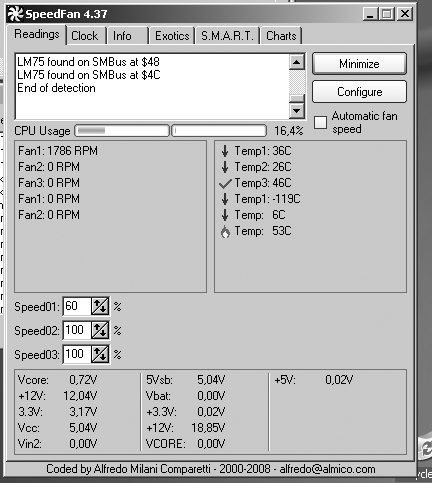Enable the Automatic fan speed checkbox
432x483 pixels.
tap(320, 122)
